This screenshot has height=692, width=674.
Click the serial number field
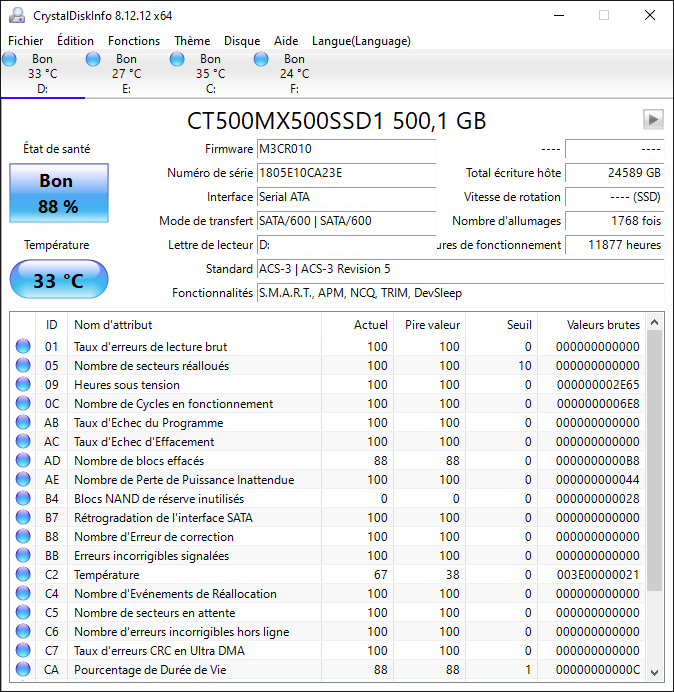[x=346, y=173]
